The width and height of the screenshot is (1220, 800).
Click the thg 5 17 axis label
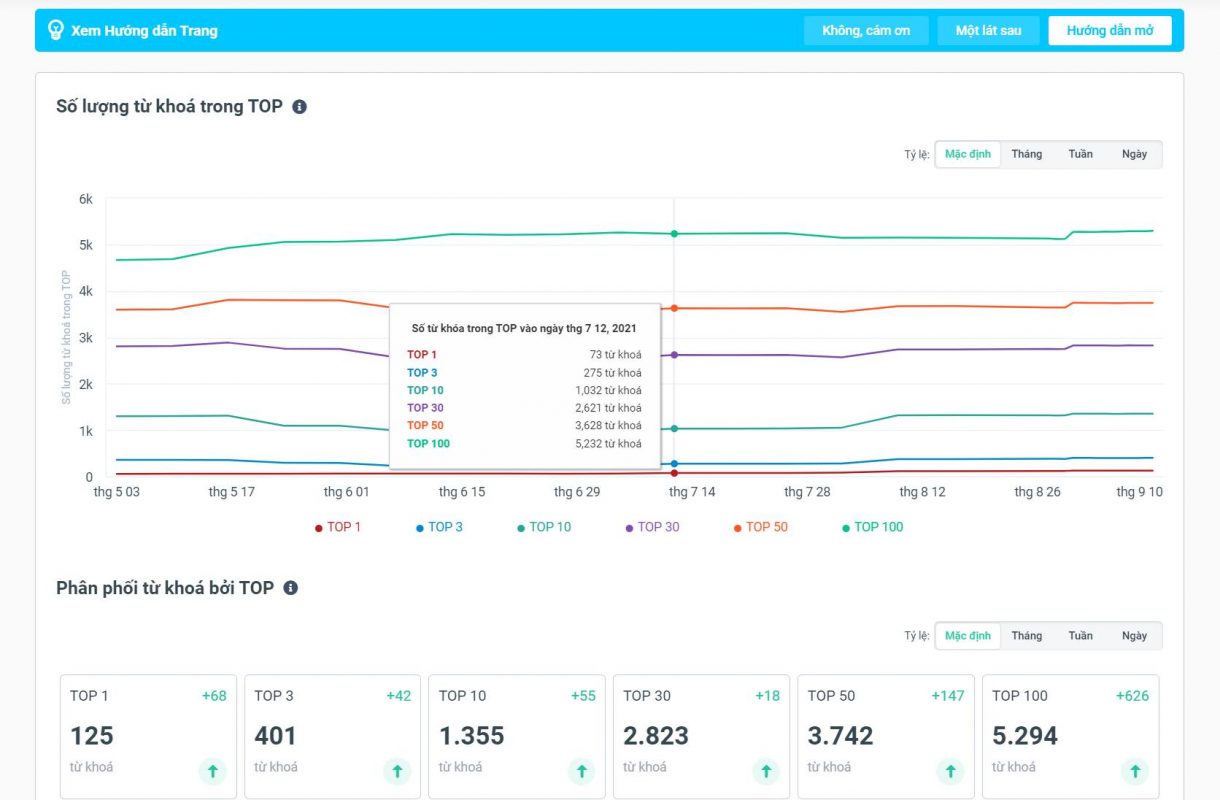[x=231, y=492]
